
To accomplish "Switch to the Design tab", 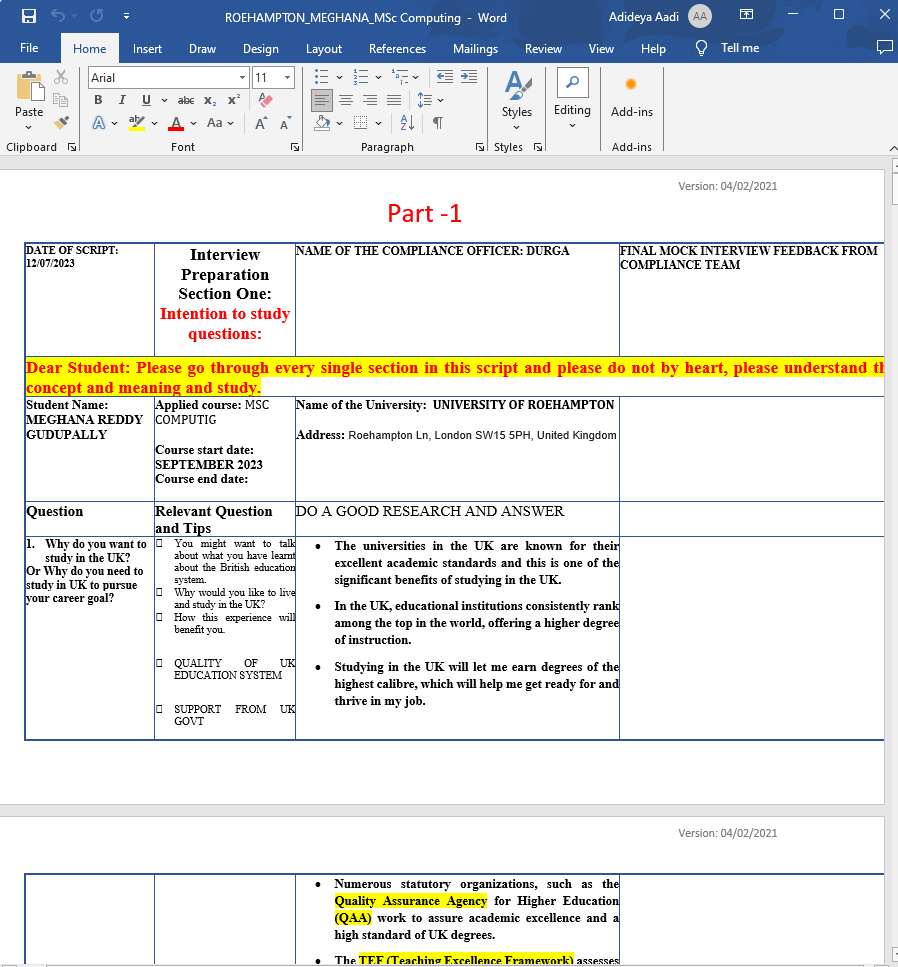I will 261,49.
